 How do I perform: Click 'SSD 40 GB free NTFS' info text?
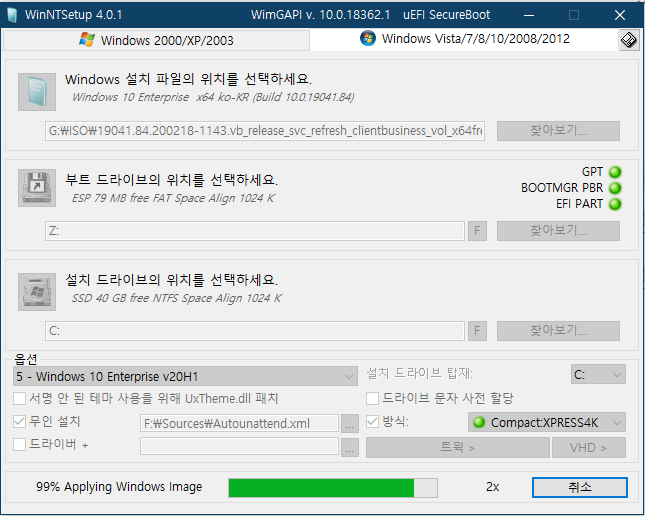click(176, 298)
